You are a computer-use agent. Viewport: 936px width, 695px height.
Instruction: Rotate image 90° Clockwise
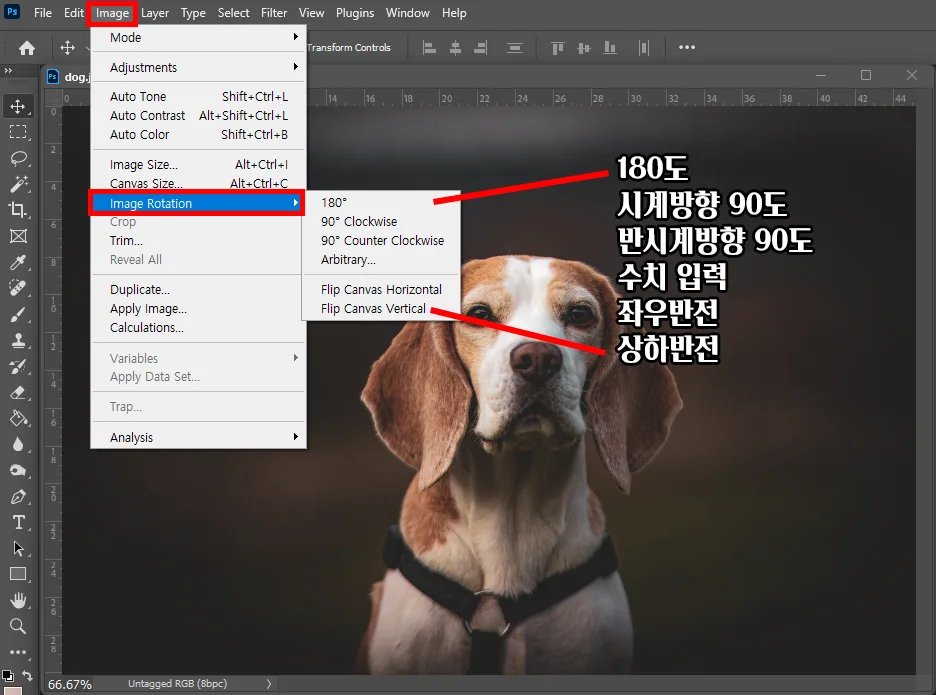[x=381, y=222]
